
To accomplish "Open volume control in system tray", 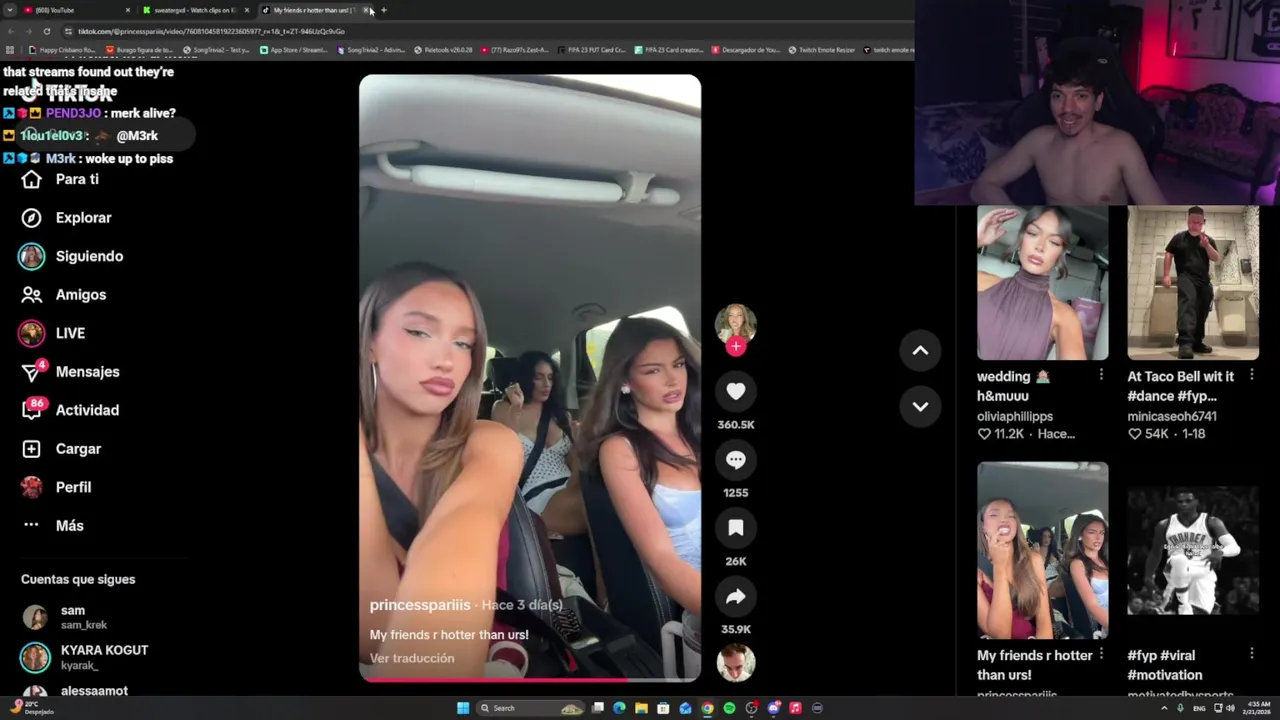I will [1230, 708].
